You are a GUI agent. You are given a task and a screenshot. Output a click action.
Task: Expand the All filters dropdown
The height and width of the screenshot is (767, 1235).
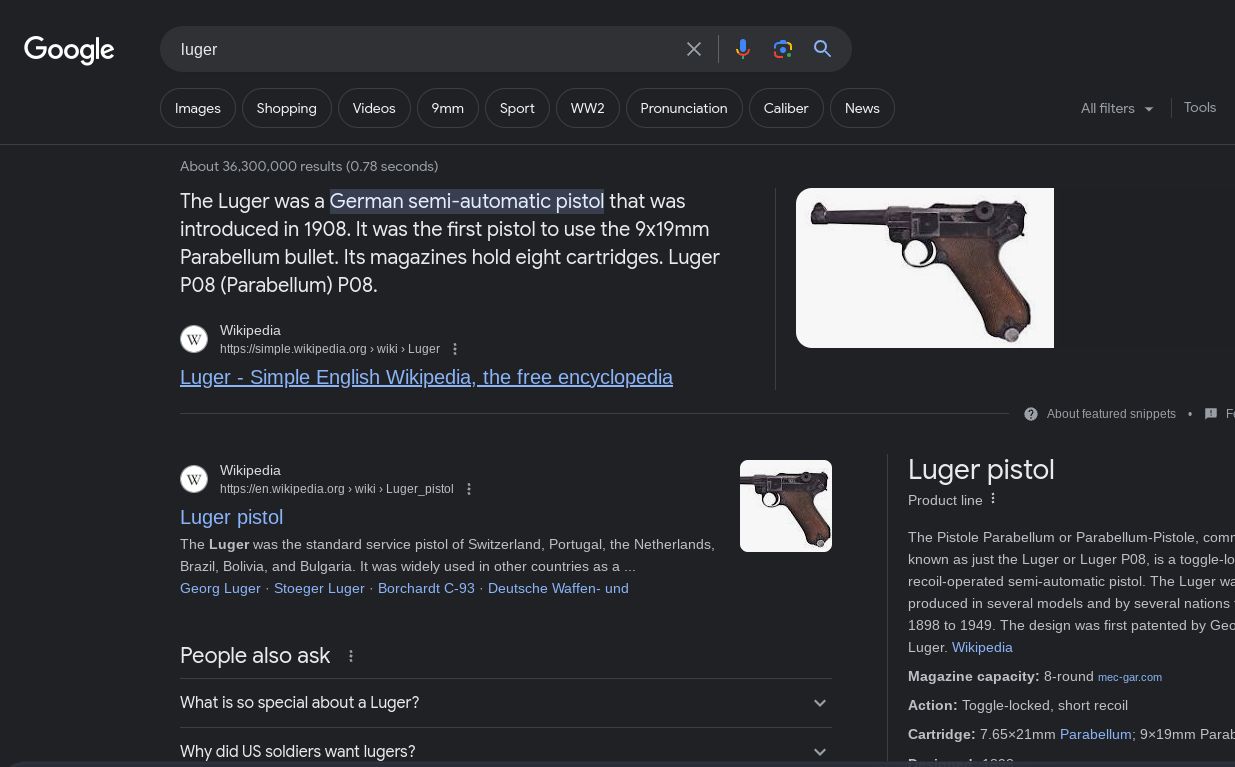pos(1117,108)
